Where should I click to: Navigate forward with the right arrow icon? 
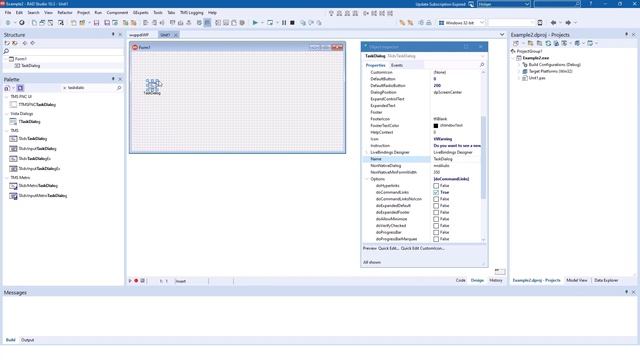tap(568, 23)
